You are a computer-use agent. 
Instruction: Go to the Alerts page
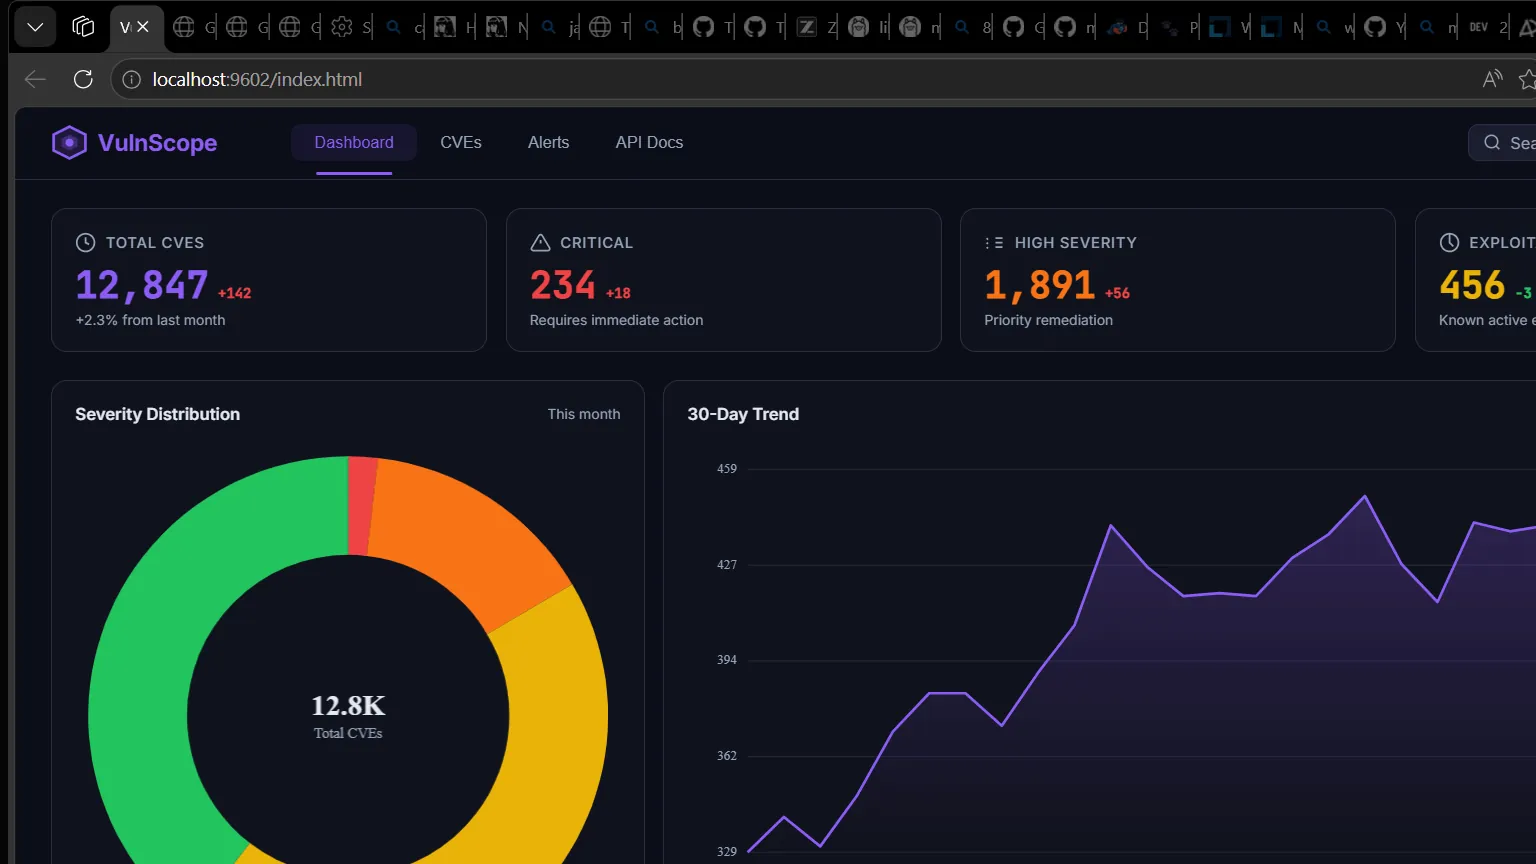point(548,143)
